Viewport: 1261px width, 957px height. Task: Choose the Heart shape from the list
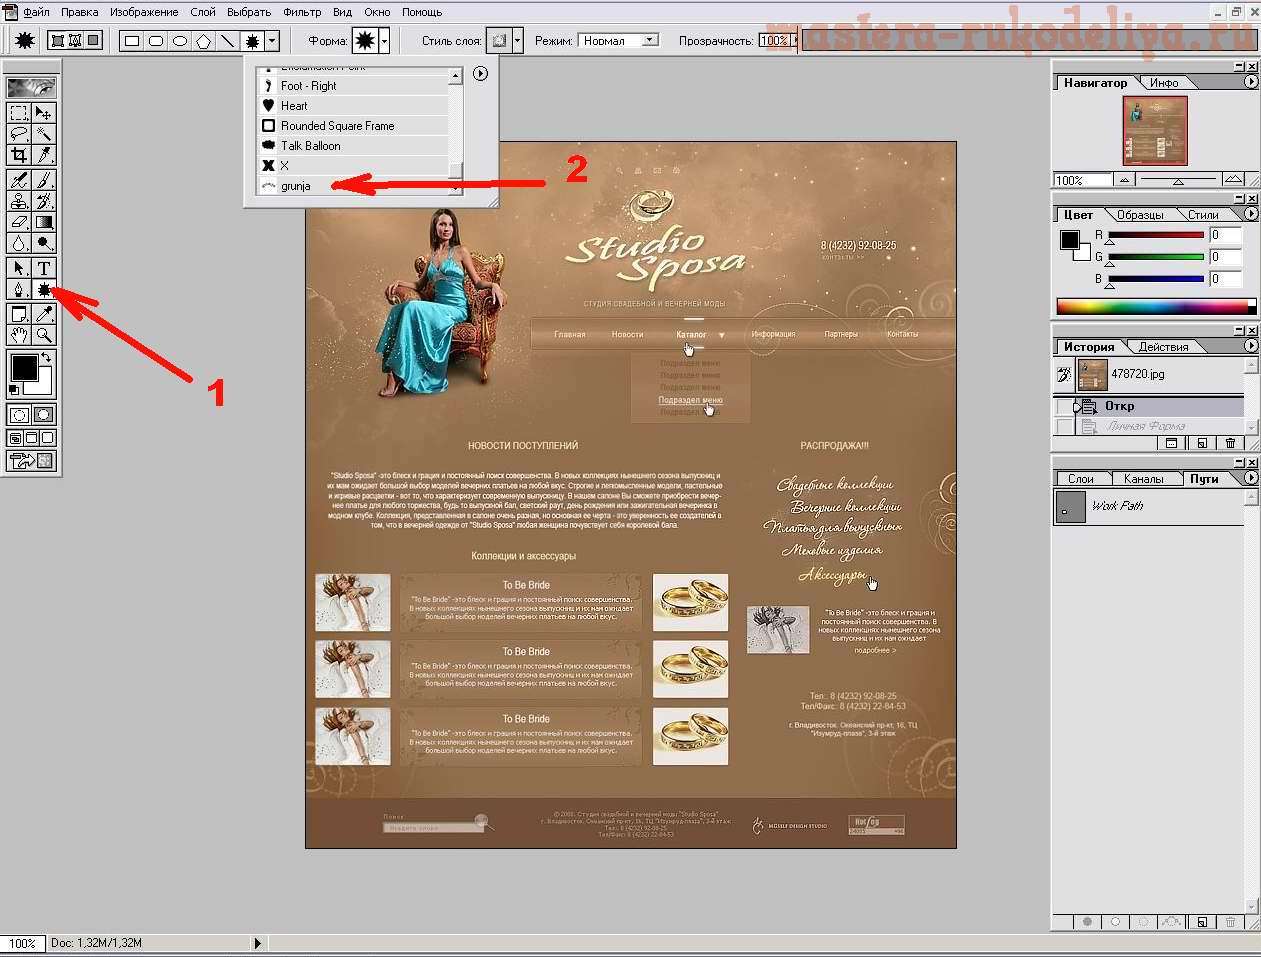coord(354,106)
